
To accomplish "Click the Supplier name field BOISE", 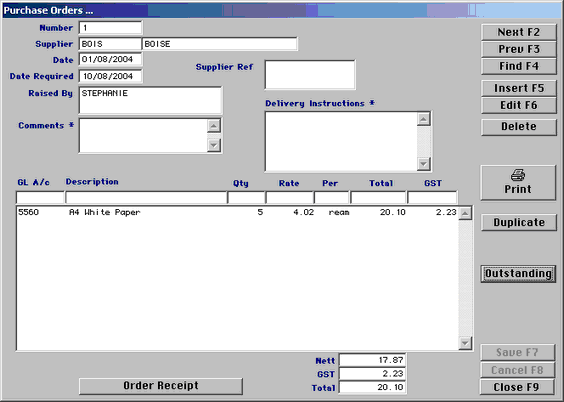I will click(220, 44).
